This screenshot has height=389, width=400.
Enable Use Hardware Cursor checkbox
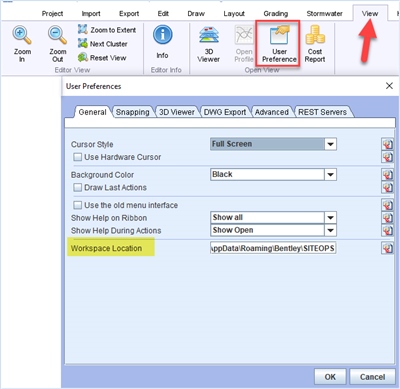point(77,157)
